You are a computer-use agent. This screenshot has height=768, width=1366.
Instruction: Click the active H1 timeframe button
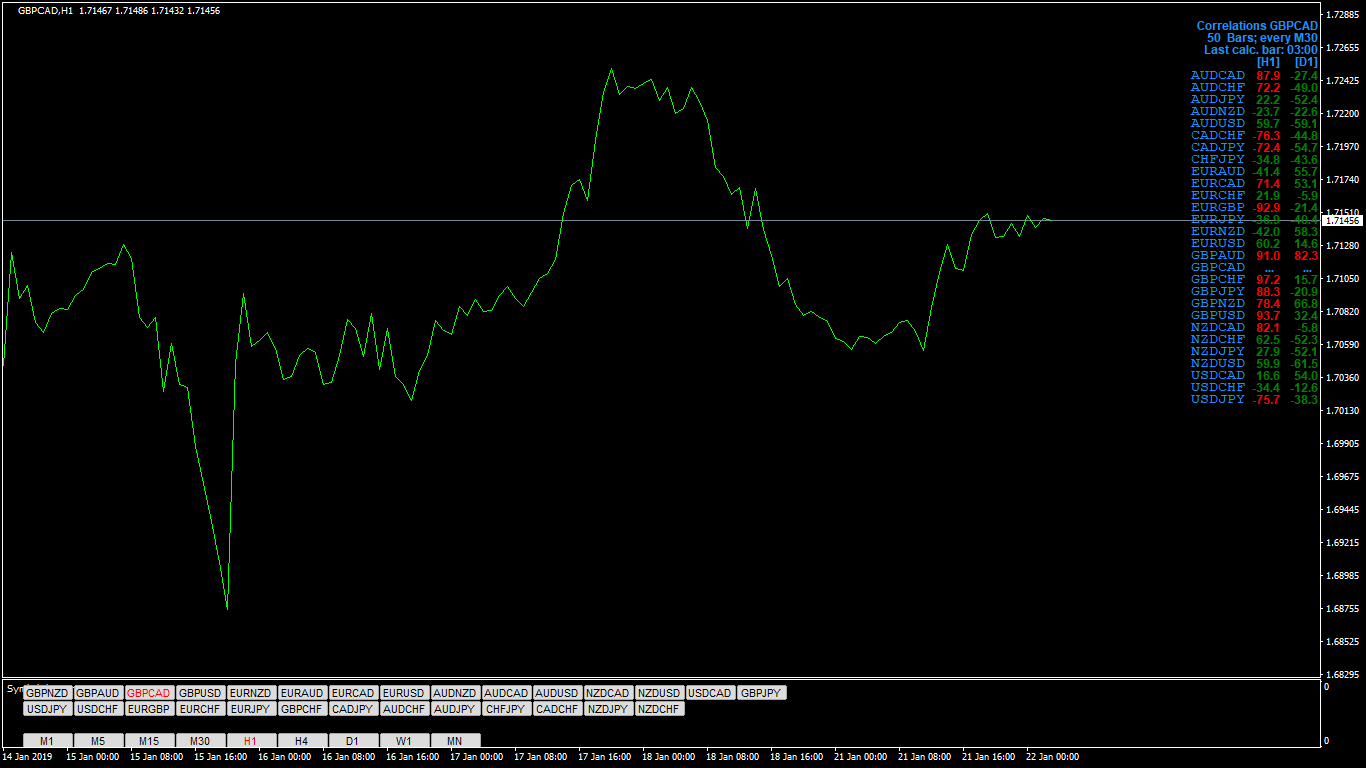[x=252, y=741]
